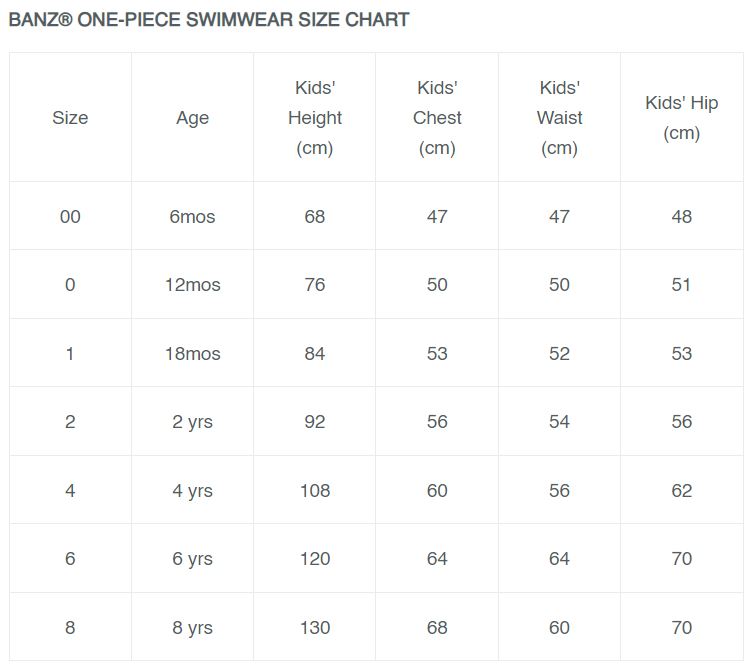Select the 6 yrs age cell
This screenshot has width=755, height=667.
[x=192, y=559]
